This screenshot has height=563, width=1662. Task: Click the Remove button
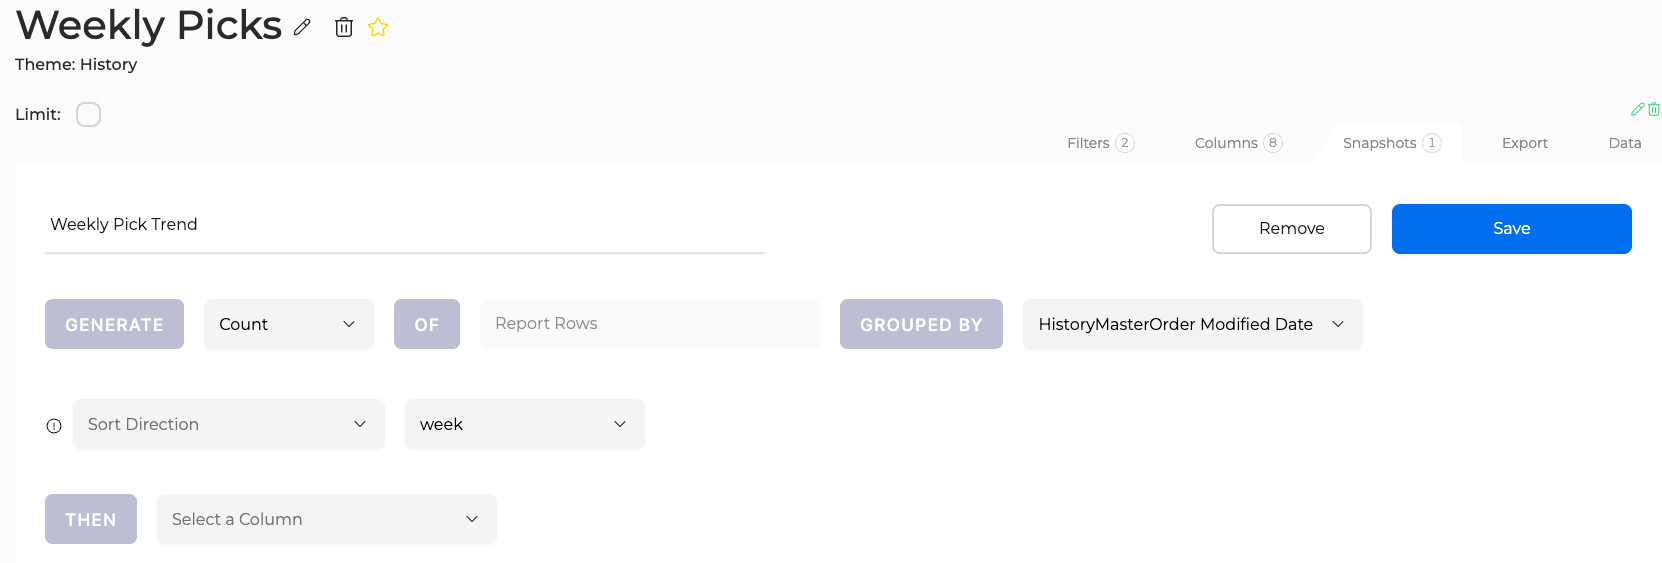[x=1292, y=229]
